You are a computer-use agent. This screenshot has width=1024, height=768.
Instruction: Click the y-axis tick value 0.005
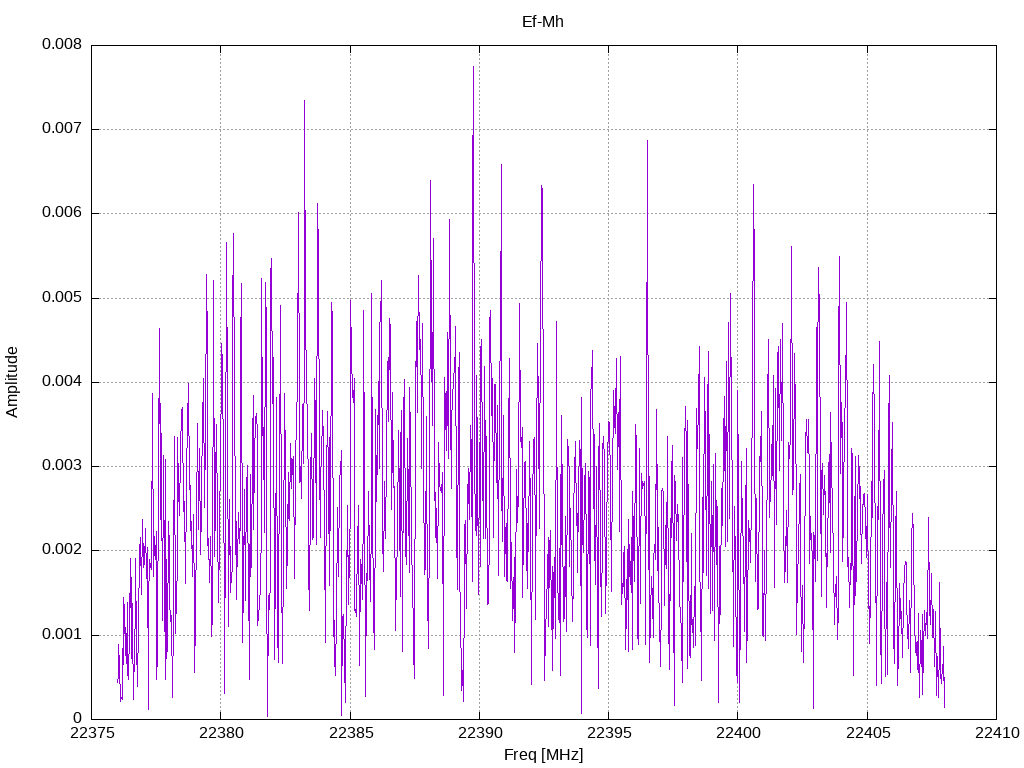point(62,298)
